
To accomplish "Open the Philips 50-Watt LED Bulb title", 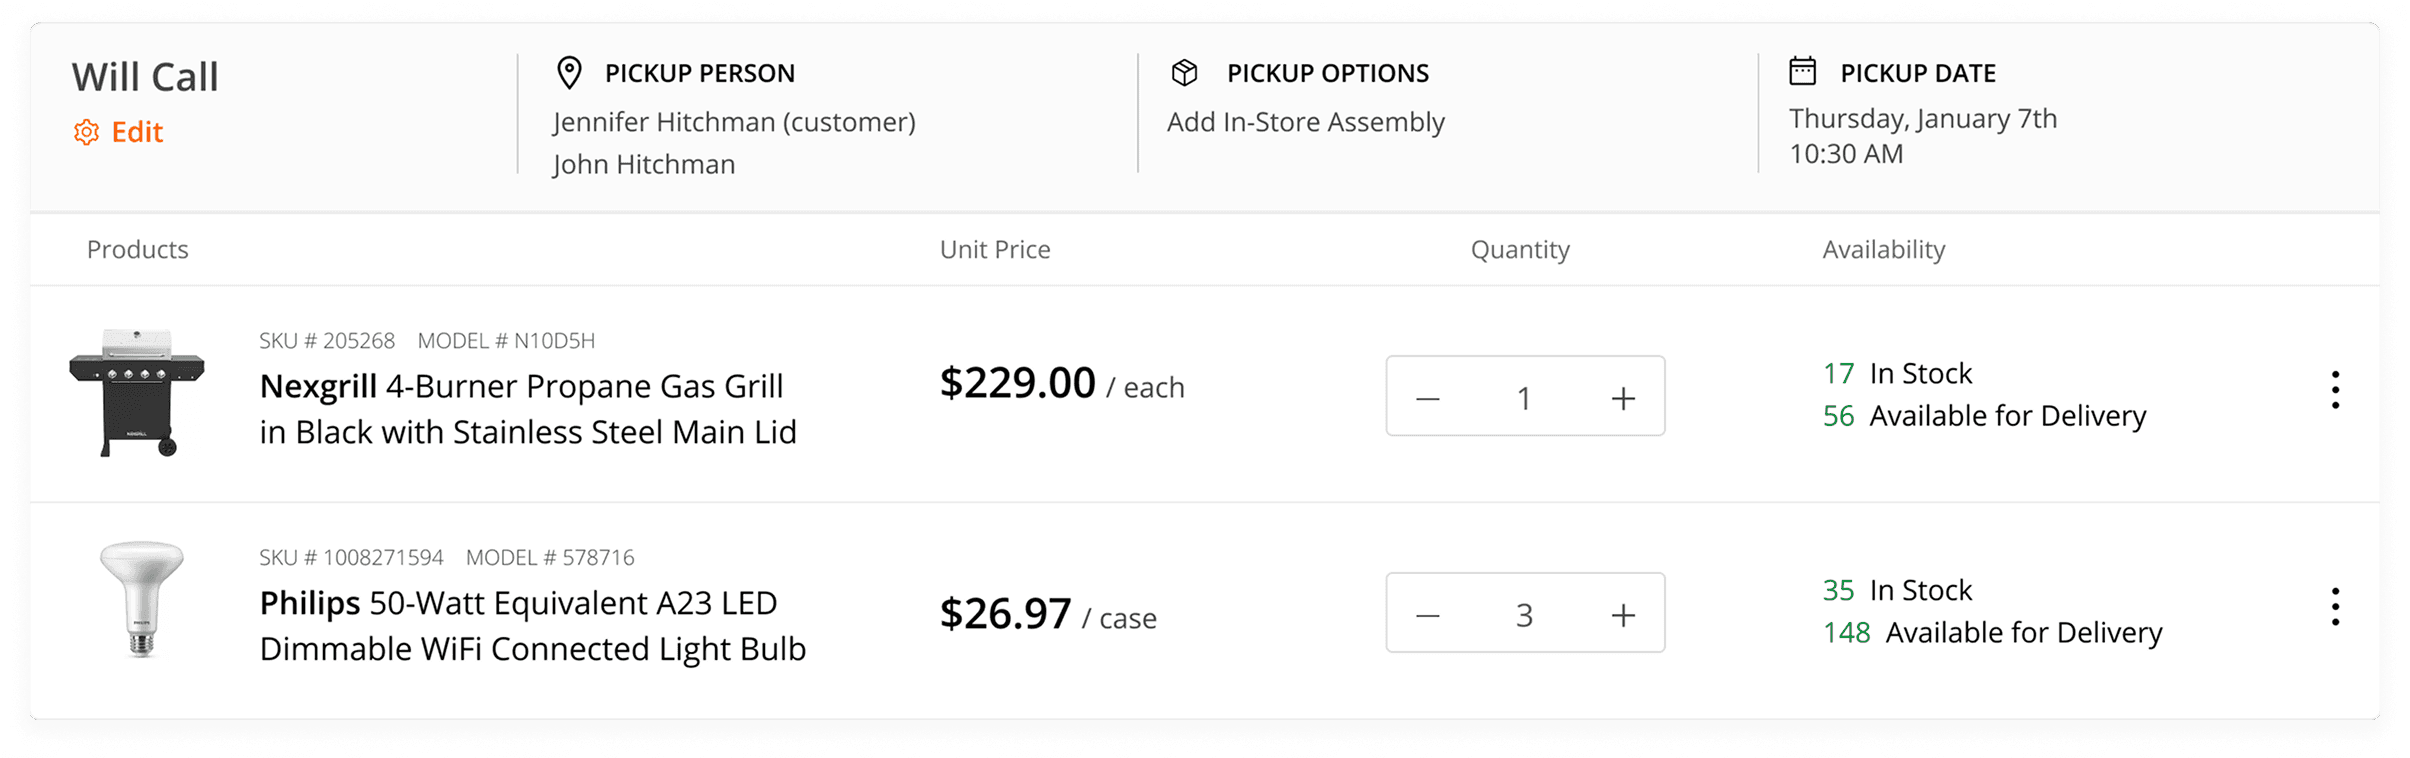I will pos(532,626).
